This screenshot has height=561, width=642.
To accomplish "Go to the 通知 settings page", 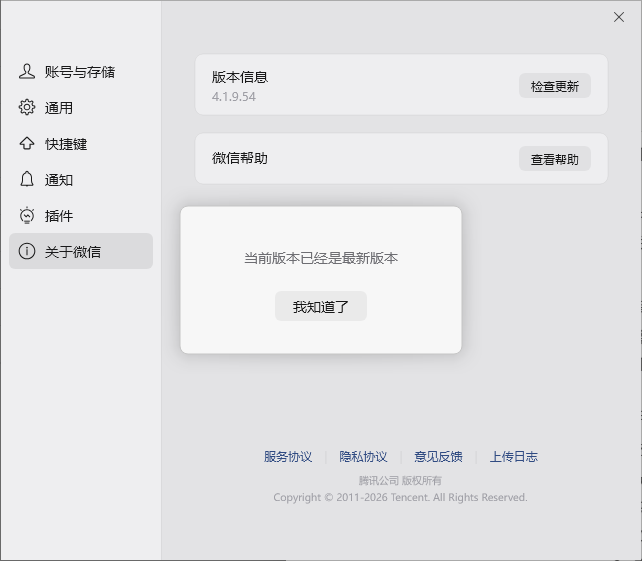I will point(81,180).
